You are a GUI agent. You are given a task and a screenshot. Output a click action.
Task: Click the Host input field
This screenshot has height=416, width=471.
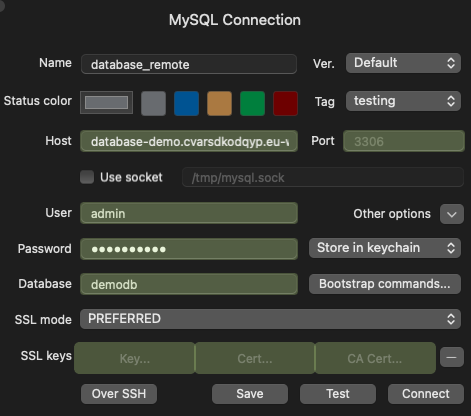tap(189, 141)
